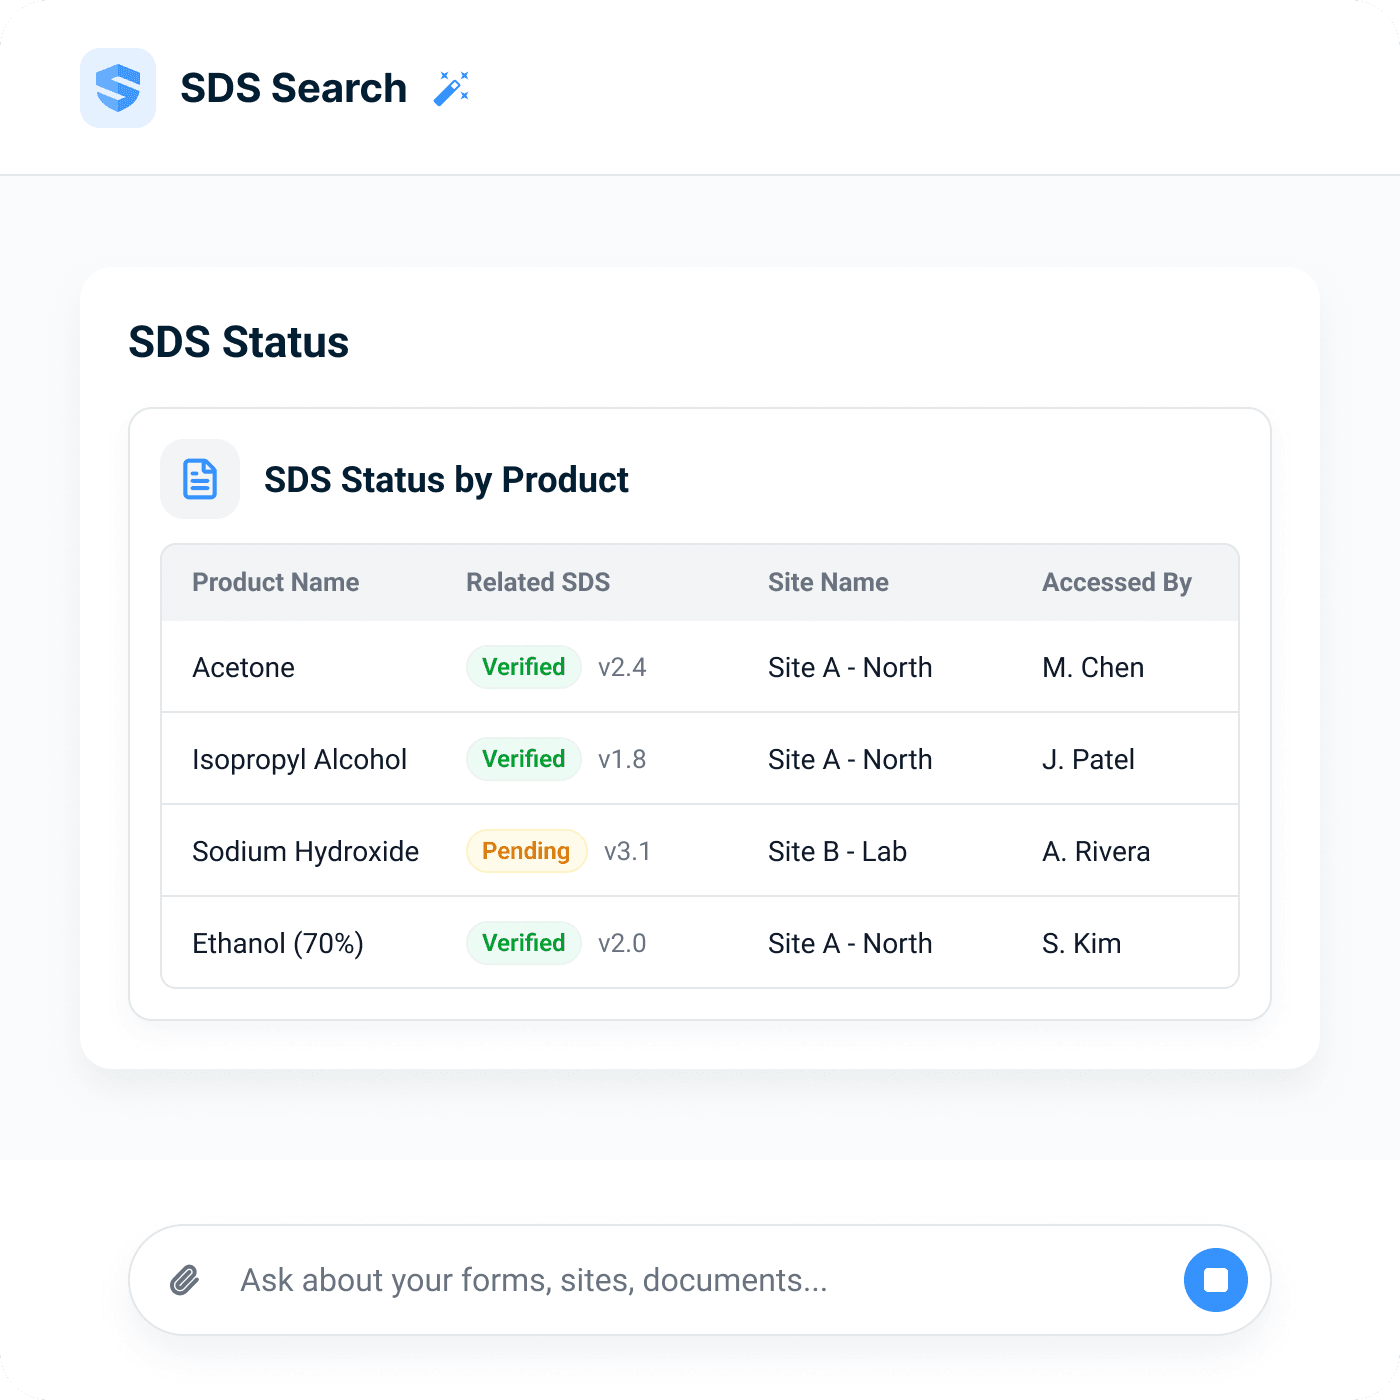Click Site A - North in the Acetone row
Image resolution: width=1400 pixels, height=1400 pixels.
(850, 667)
